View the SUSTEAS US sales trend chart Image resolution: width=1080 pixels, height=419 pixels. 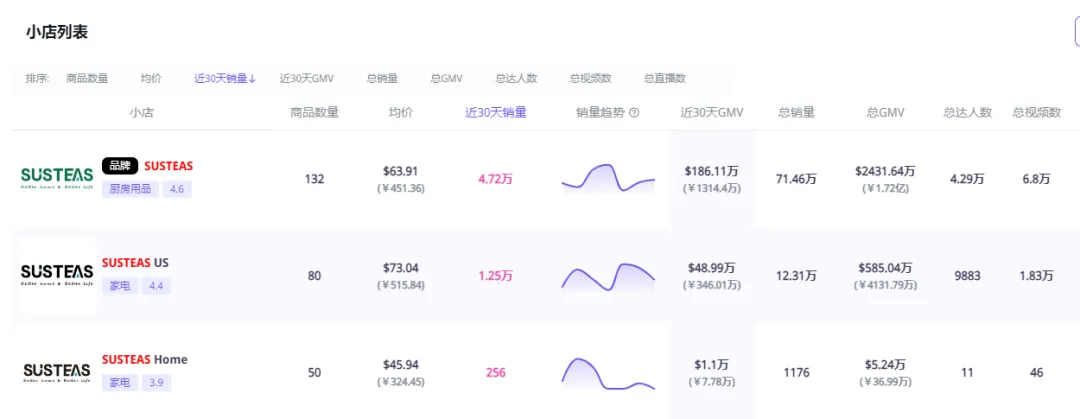[x=608, y=276]
